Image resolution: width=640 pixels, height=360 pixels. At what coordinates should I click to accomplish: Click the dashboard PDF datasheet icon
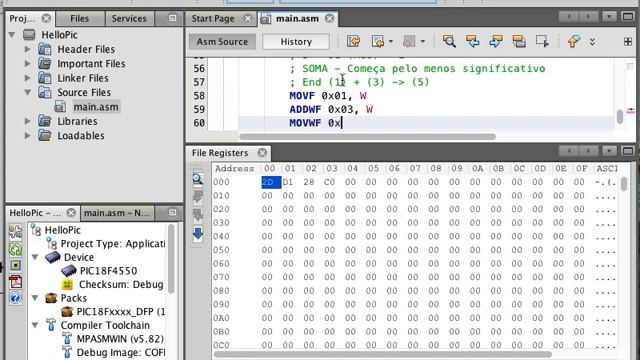pos(16,281)
